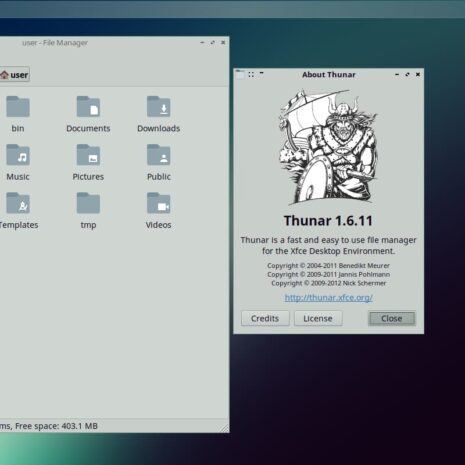The height and width of the screenshot is (465, 465).
Task: Click the Videos folder icon
Action: click(x=158, y=203)
